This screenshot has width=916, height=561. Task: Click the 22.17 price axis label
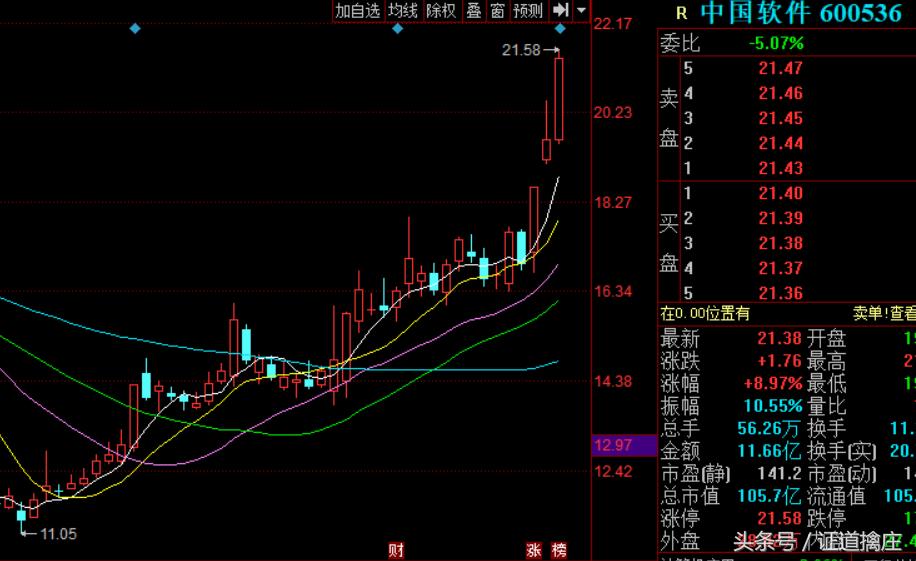[613, 24]
